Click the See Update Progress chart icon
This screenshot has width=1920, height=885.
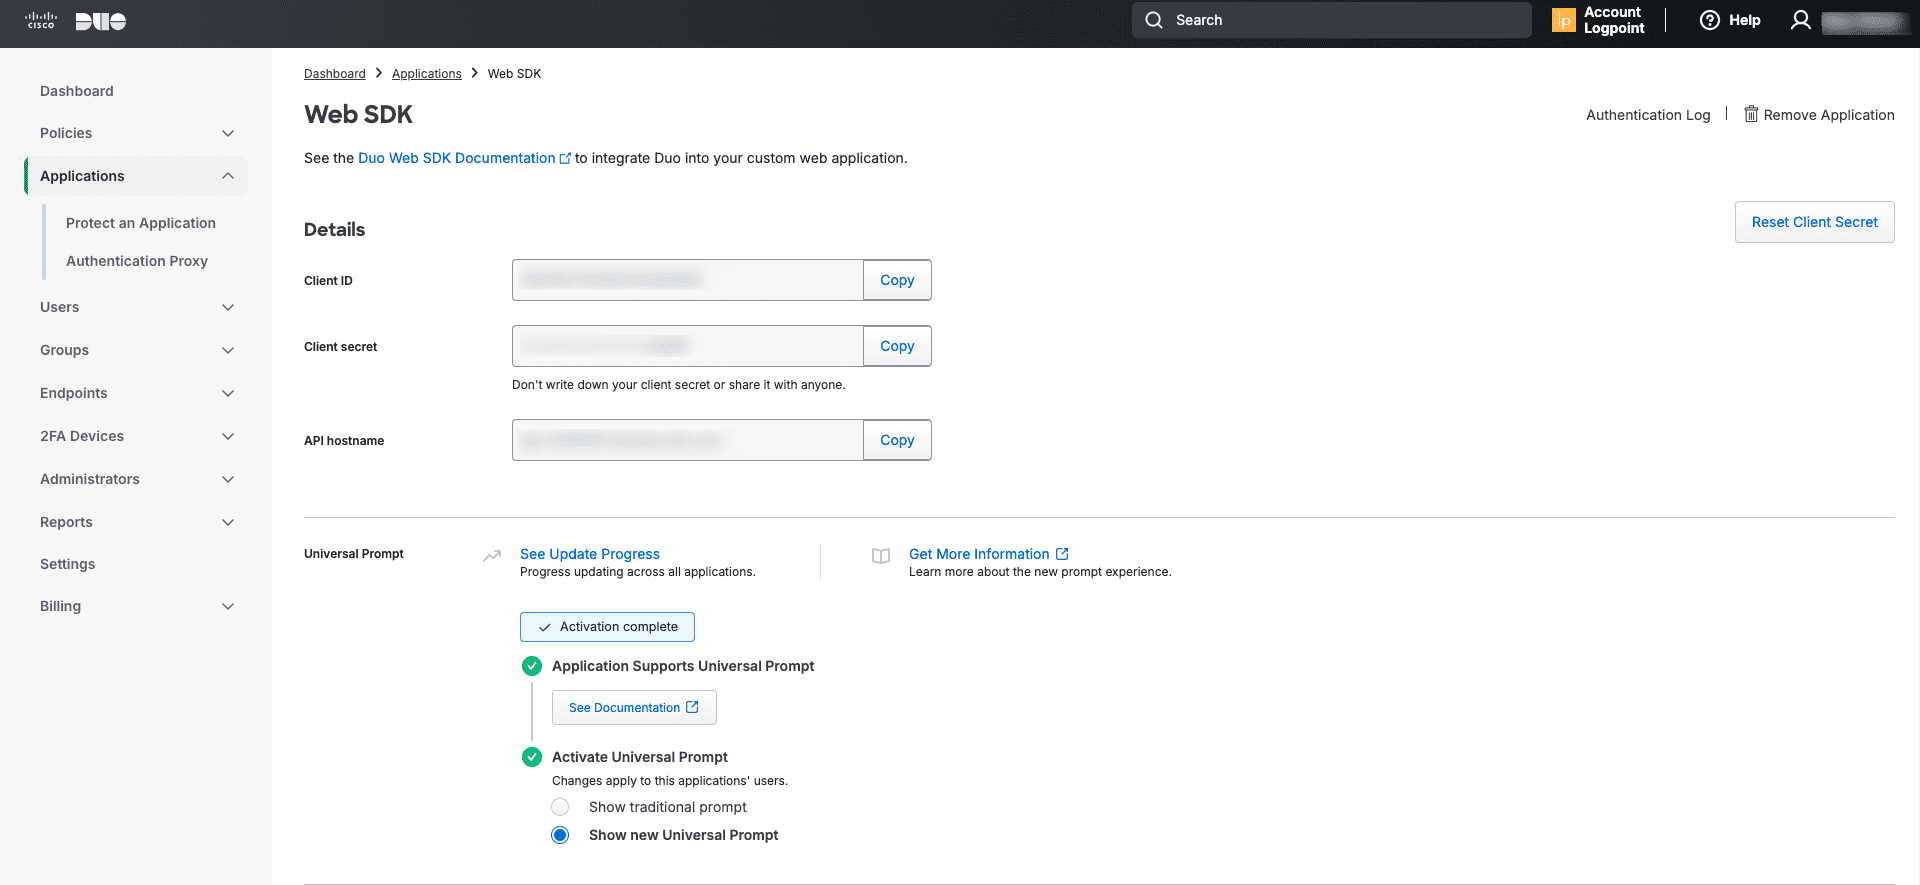[x=492, y=555]
